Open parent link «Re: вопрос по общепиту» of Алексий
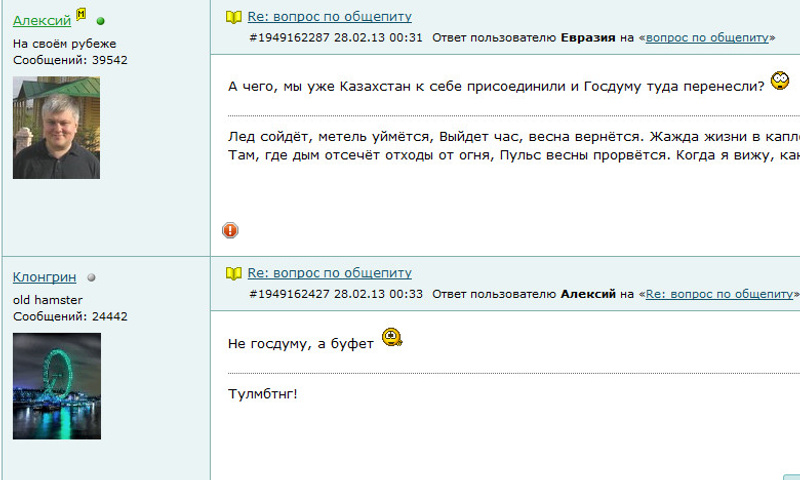The image size is (800, 480). [720, 294]
